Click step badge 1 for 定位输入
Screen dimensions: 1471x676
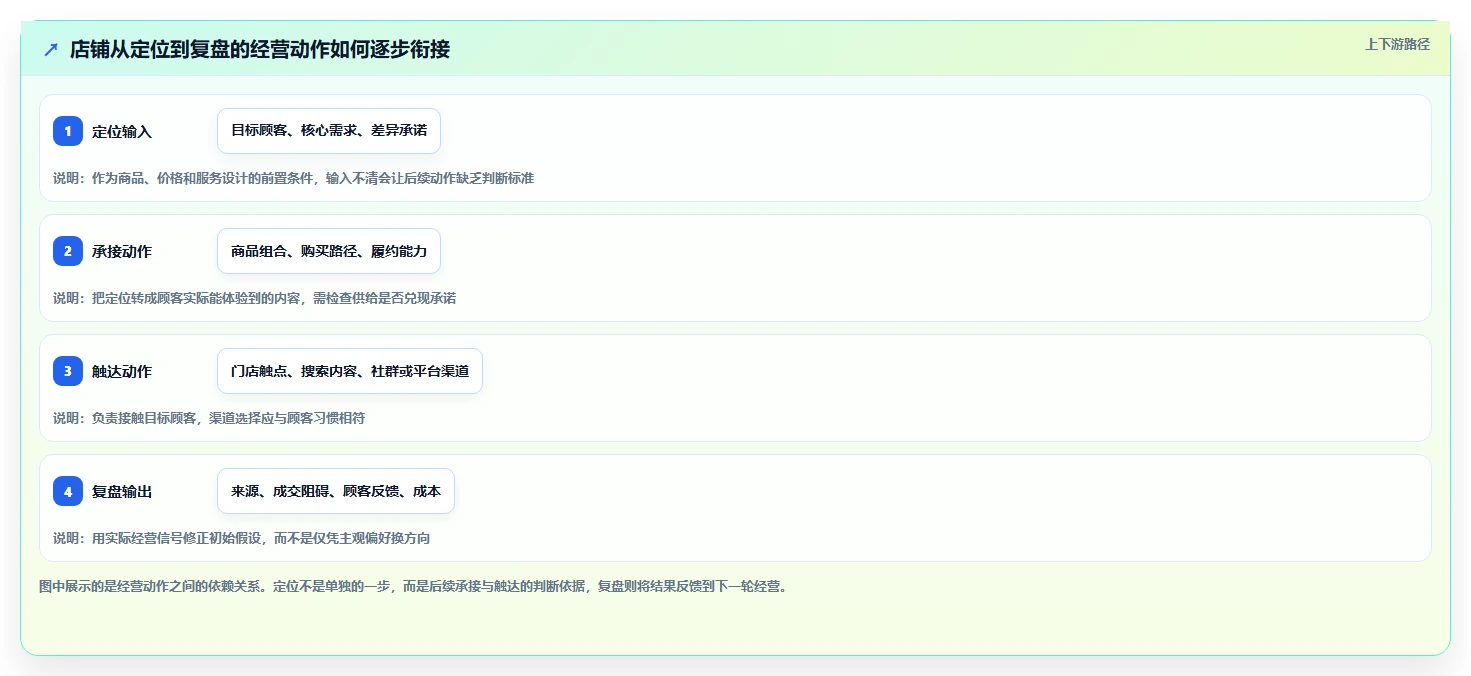click(x=68, y=131)
